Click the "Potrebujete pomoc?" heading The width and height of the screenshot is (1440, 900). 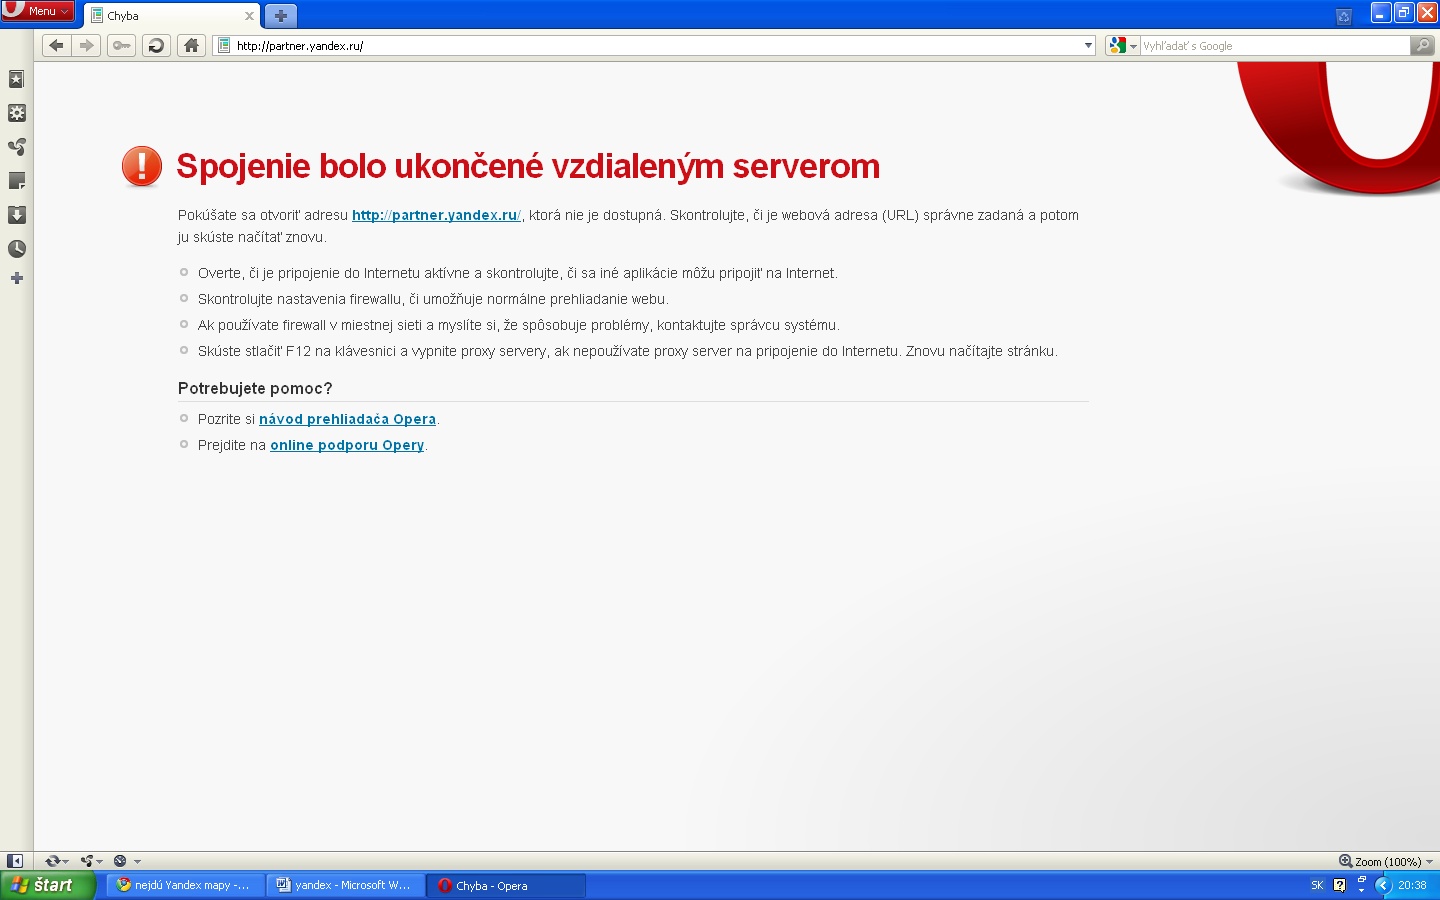pos(255,388)
